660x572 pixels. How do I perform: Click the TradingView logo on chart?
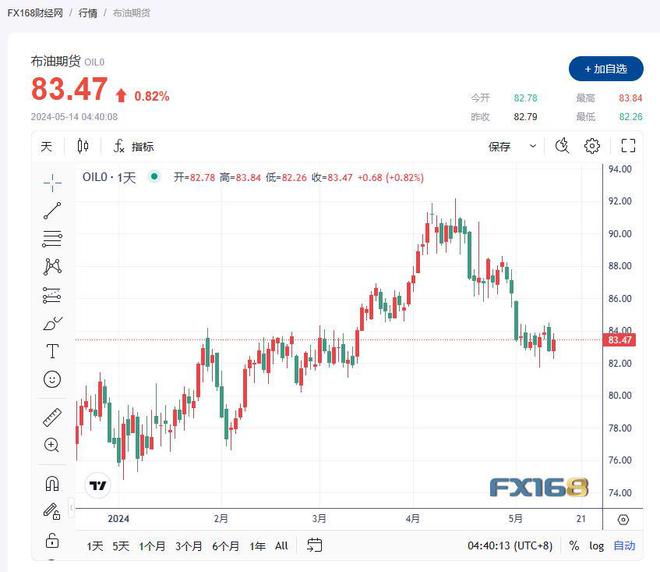(98, 485)
